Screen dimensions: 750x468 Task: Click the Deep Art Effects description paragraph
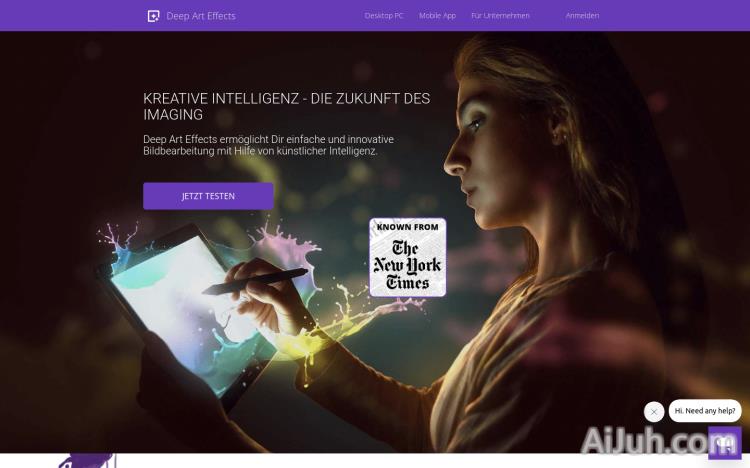tap(268, 145)
